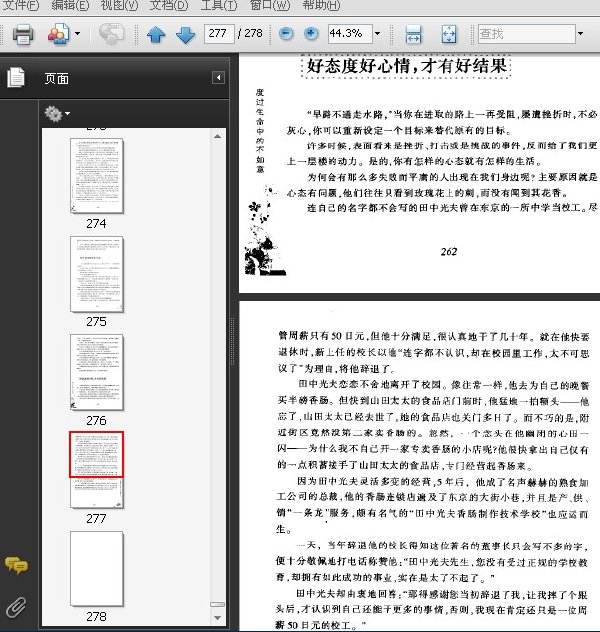
Task: Zoom out with the minus button
Action: [286, 33]
